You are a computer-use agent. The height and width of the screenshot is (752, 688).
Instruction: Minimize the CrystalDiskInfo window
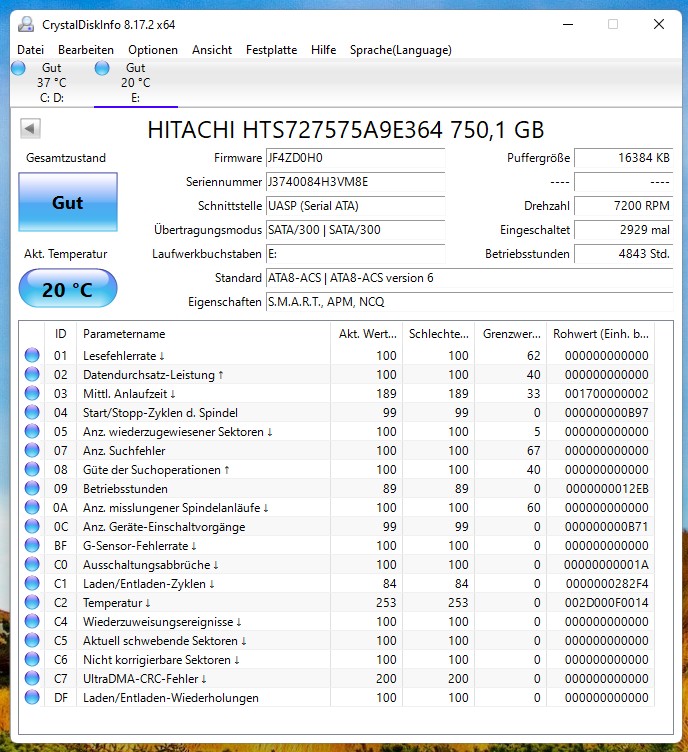pos(568,24)
